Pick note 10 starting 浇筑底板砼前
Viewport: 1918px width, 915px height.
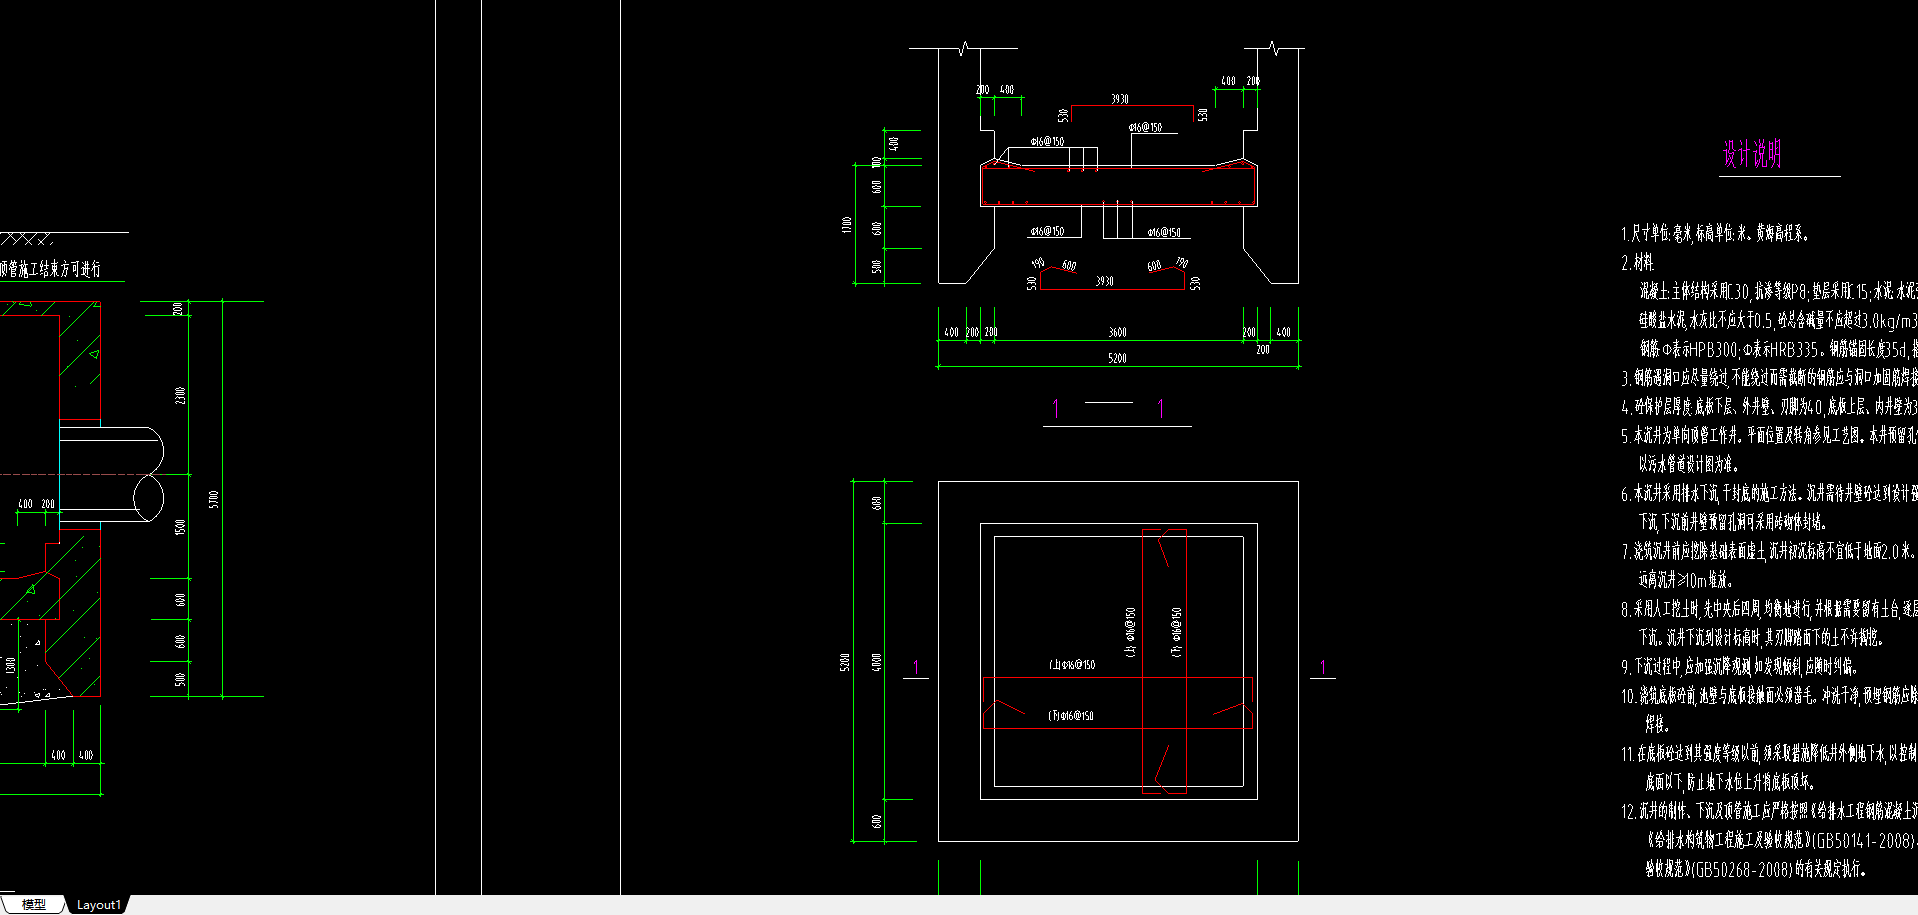1769,695
